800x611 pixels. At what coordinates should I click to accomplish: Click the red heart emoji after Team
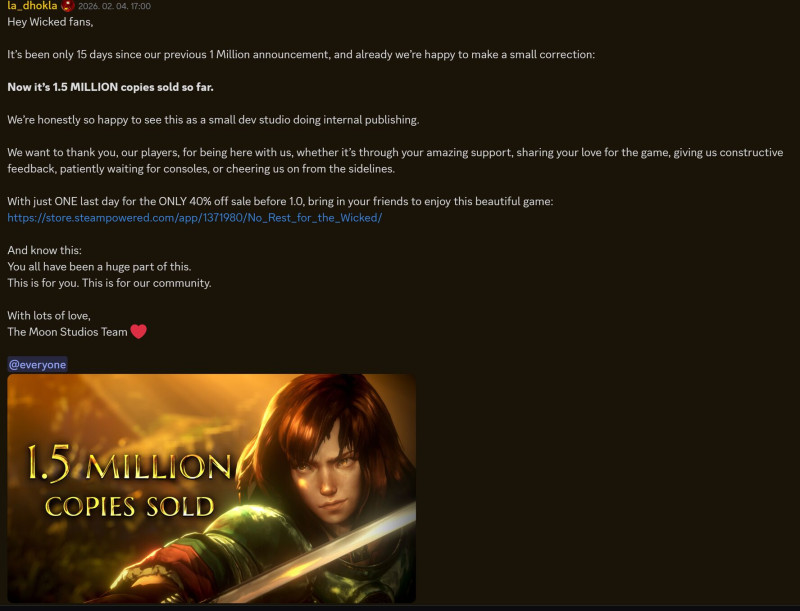pos(138,332)
